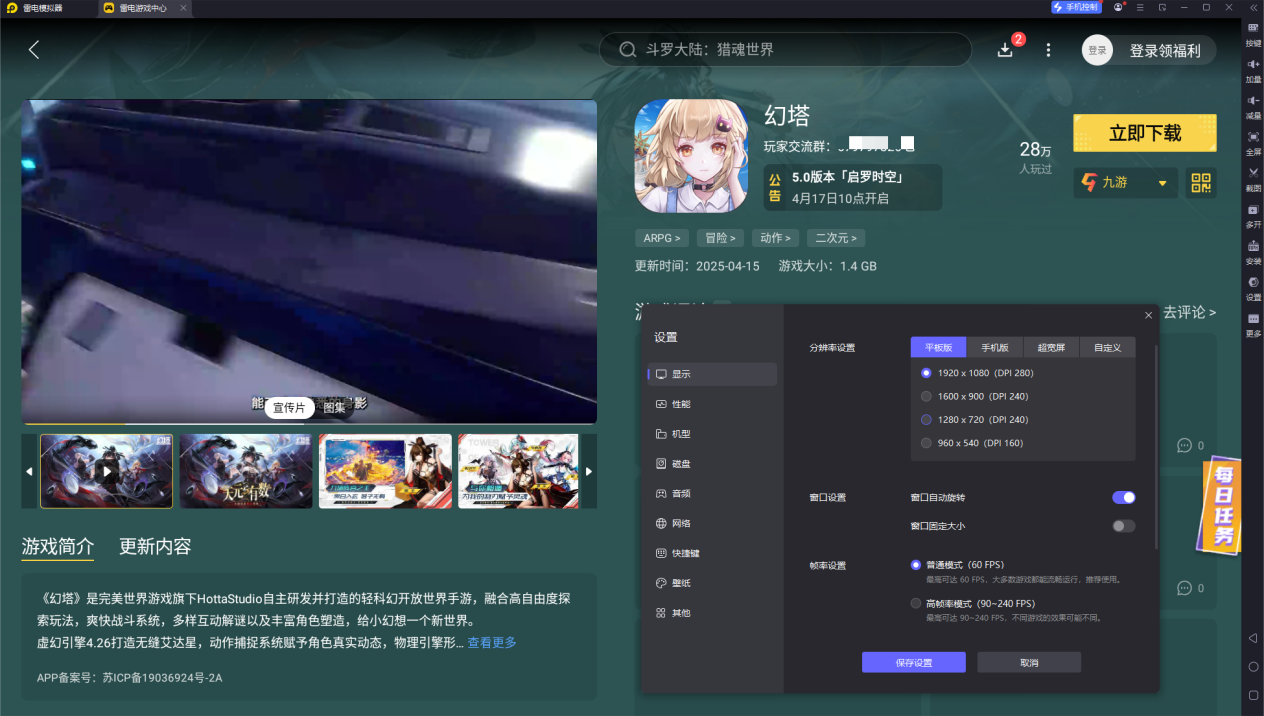Click 加量 volume up sidebar icon
1264x716 pixels.
point(1253,69)
